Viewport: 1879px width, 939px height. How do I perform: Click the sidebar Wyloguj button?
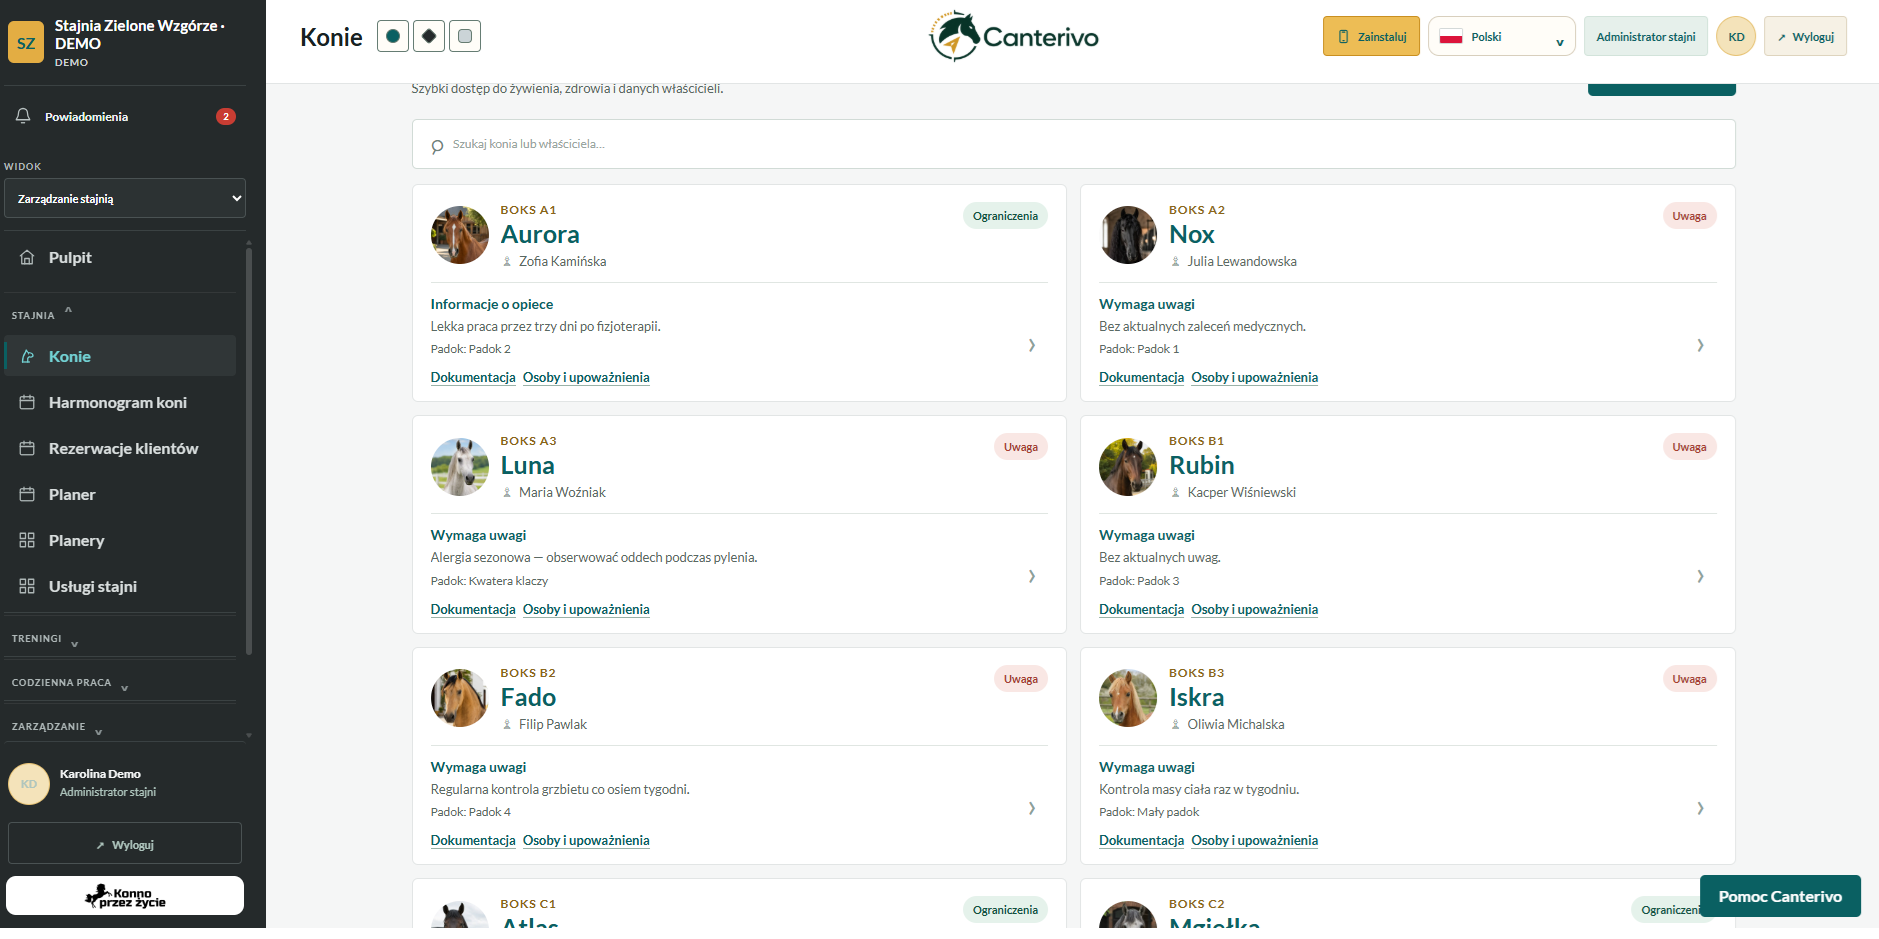tap(125, 844)
